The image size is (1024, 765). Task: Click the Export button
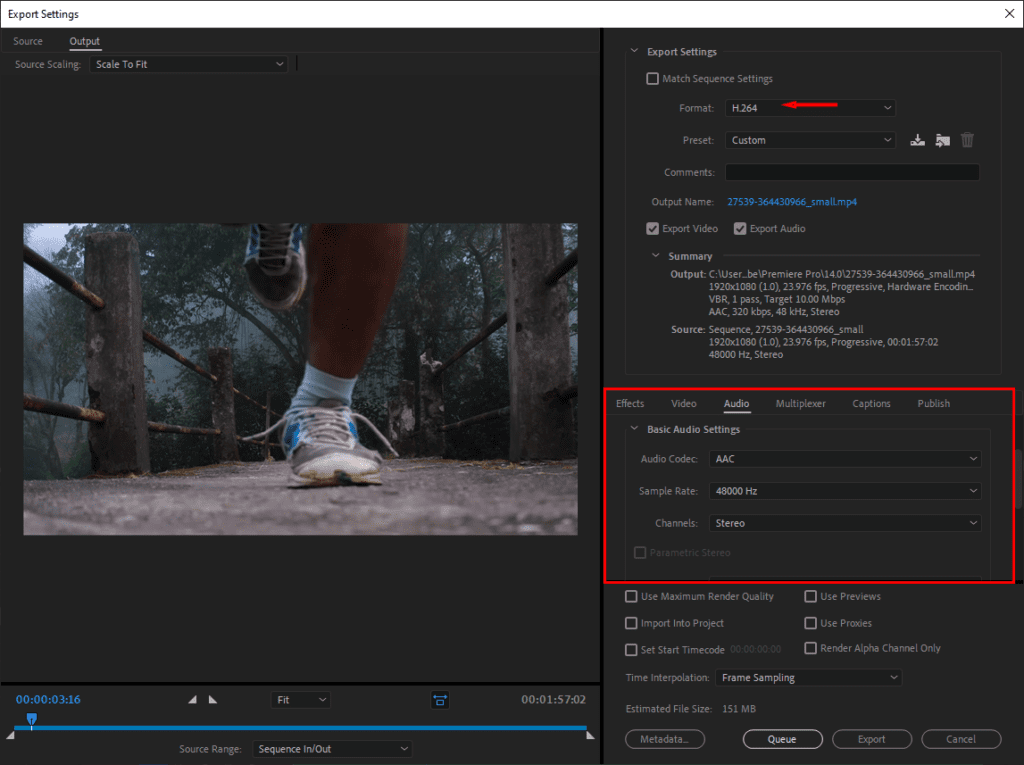[x=872, y=739]
